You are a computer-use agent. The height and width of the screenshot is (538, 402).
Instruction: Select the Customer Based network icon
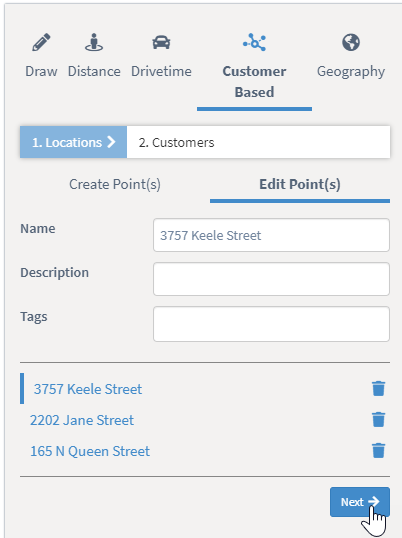255,43
